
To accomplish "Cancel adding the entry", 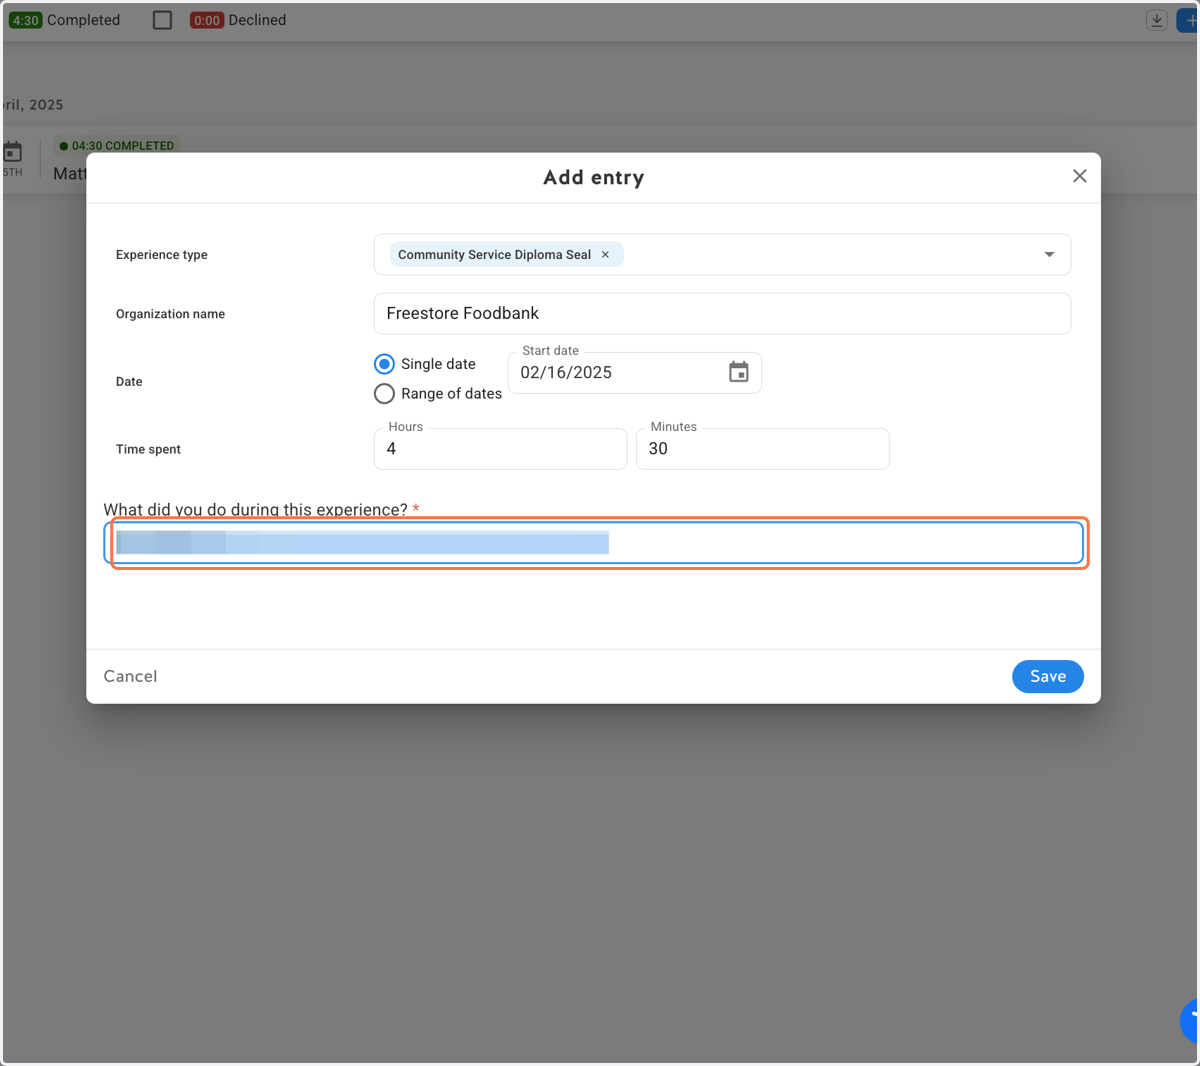I will [x=130, y=676].
